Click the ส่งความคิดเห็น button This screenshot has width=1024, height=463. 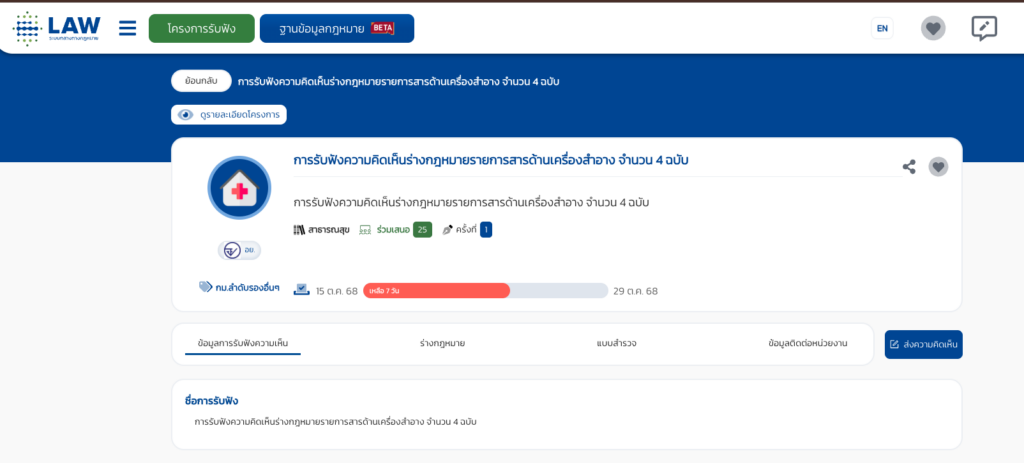pos(923,344)
